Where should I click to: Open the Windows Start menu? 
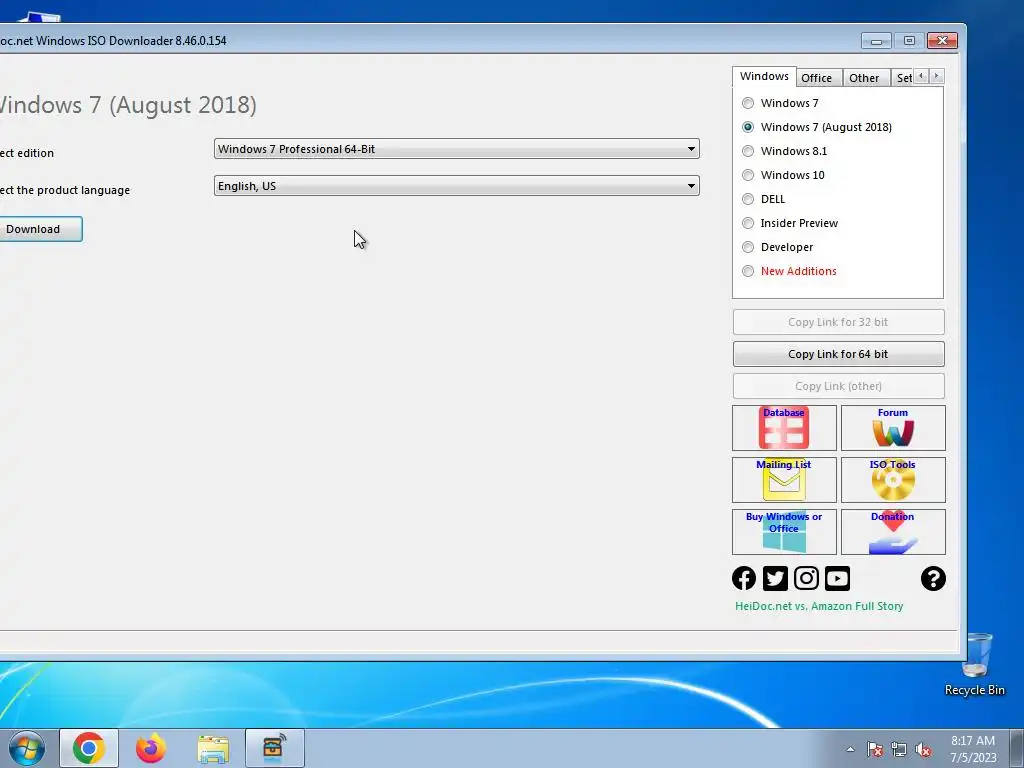(x=27, y=748)
